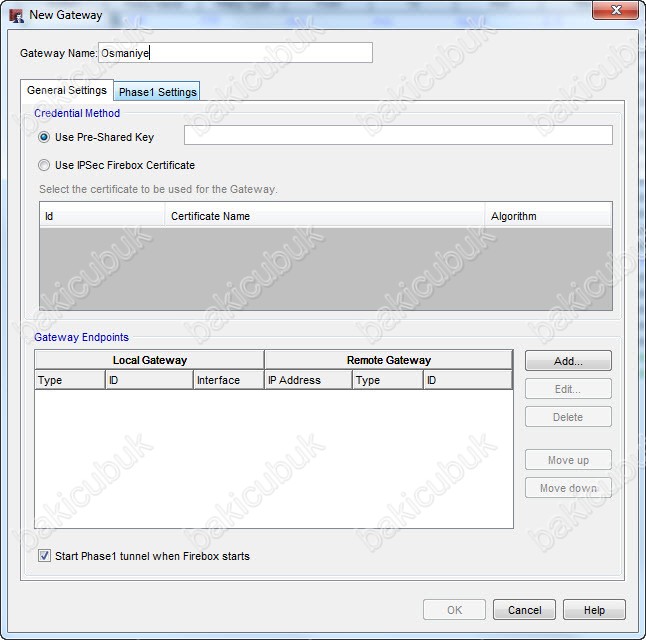Click the Local Gateway header
This screenshot has height=640, width=646.
pyautogui.click(x=149, y=360)
